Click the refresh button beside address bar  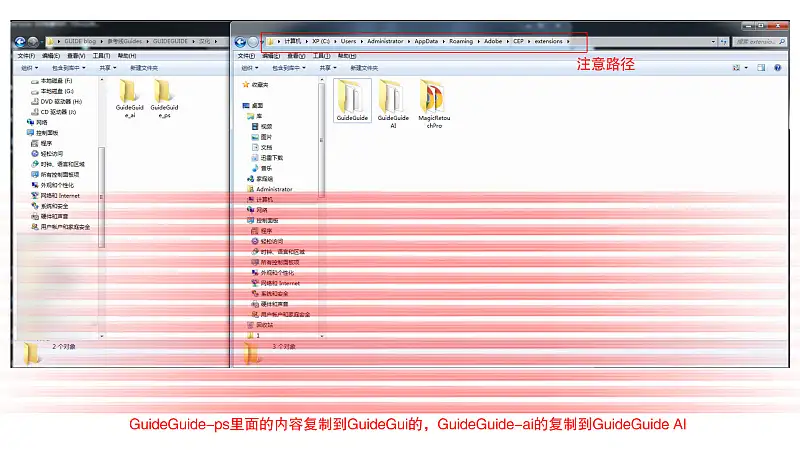[723, 42]
